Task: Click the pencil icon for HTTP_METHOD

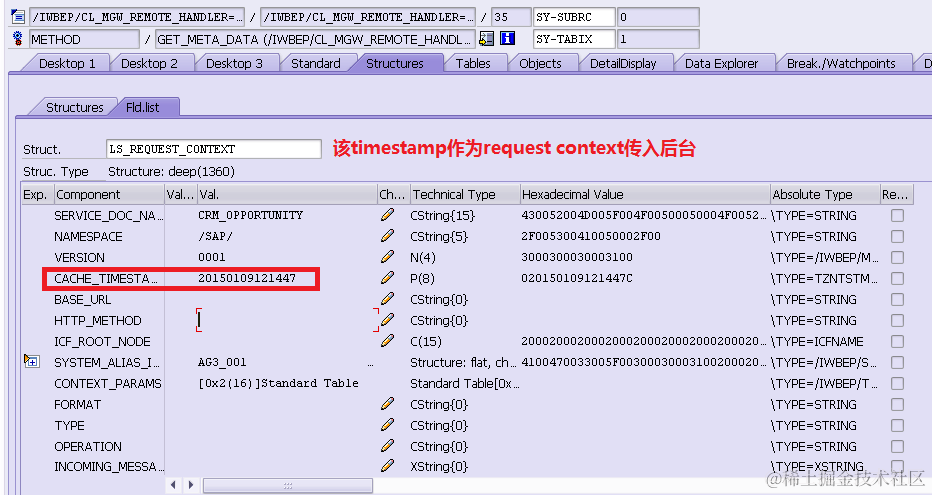Action: point(388,320)
